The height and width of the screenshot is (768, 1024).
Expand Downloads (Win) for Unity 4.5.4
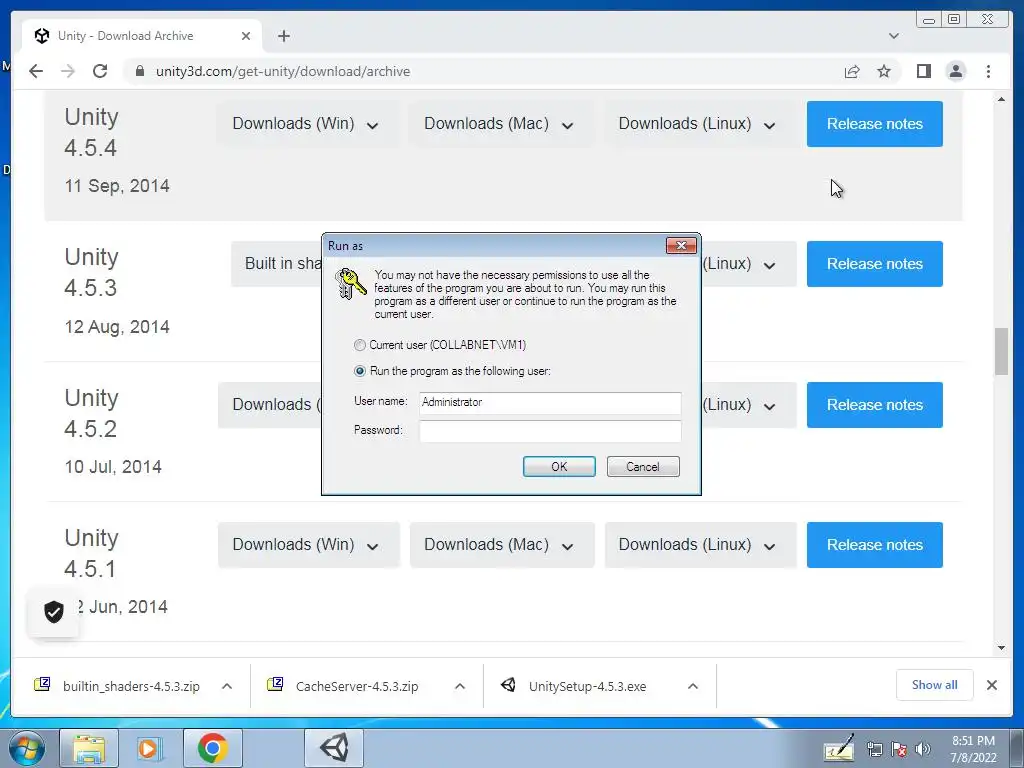tap(306, 124)
